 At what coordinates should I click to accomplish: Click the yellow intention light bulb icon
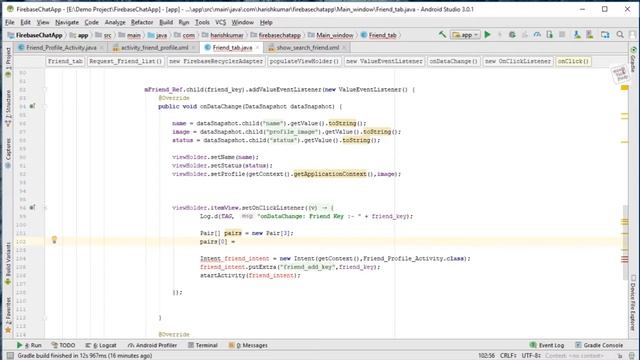pos(54,240)
